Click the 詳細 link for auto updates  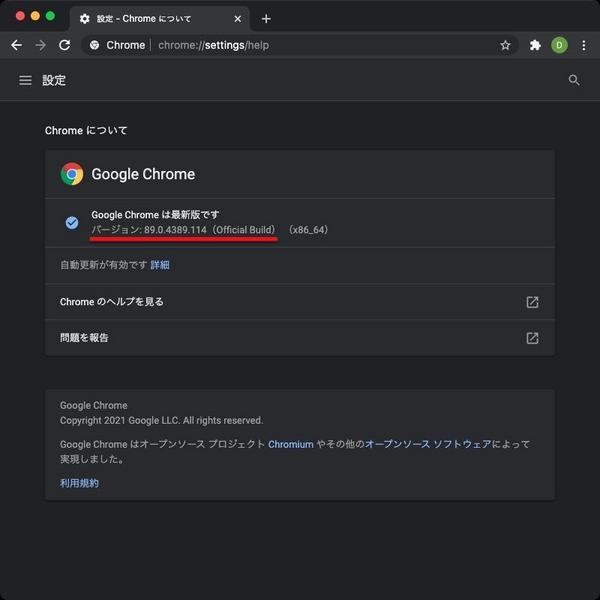point(160,265)
